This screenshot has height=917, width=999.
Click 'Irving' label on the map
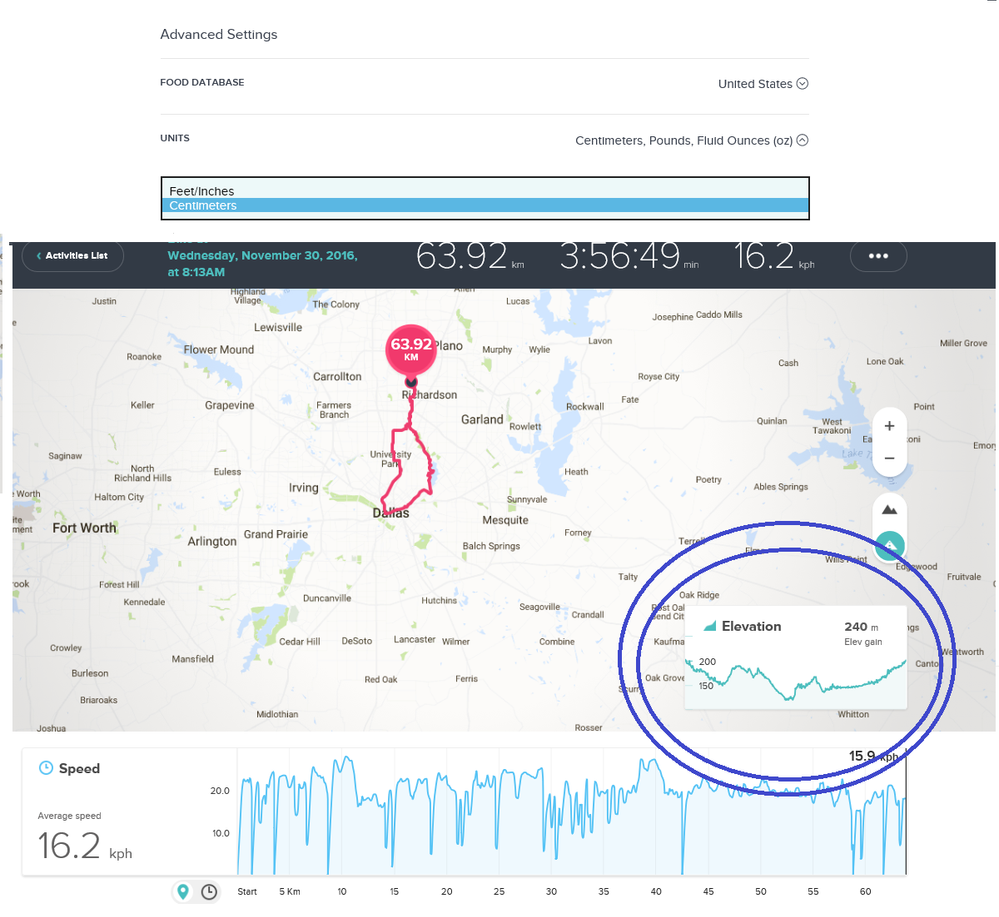[x=303, y=487]
